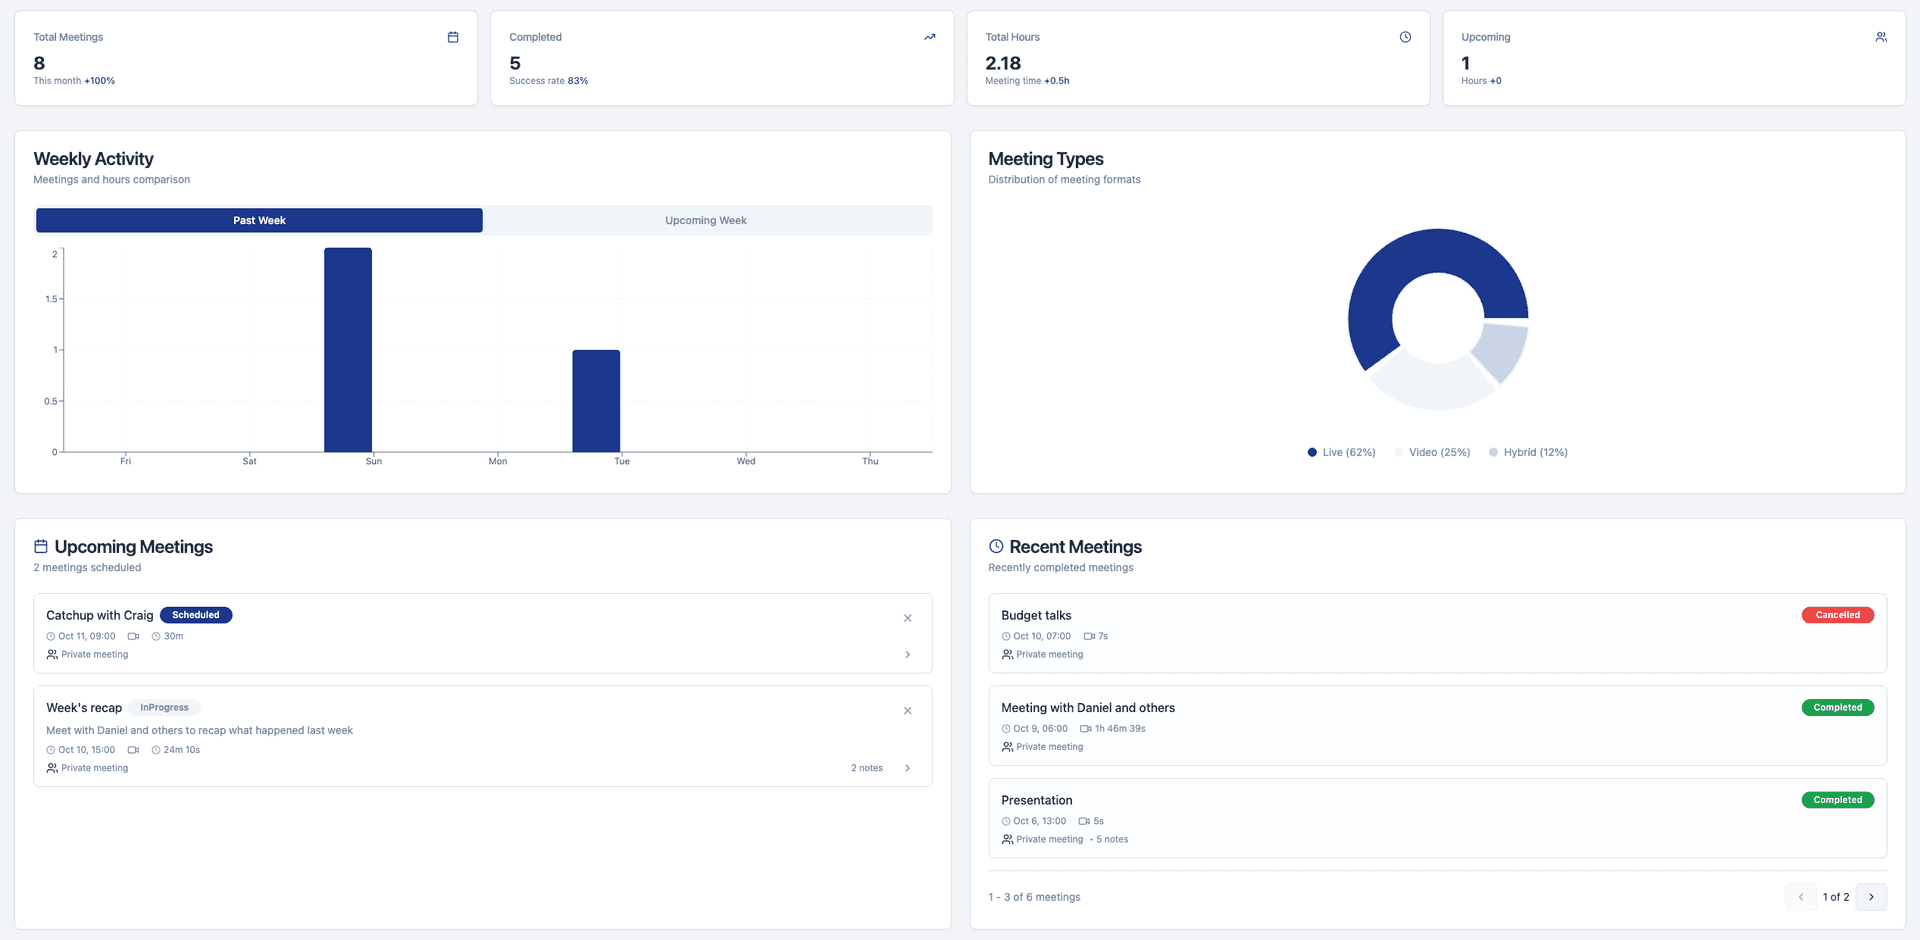Expand the Week's recap meeting details
Image resolution: width=1920 pixels, height=940 pixels.
[x=907, y=767]
